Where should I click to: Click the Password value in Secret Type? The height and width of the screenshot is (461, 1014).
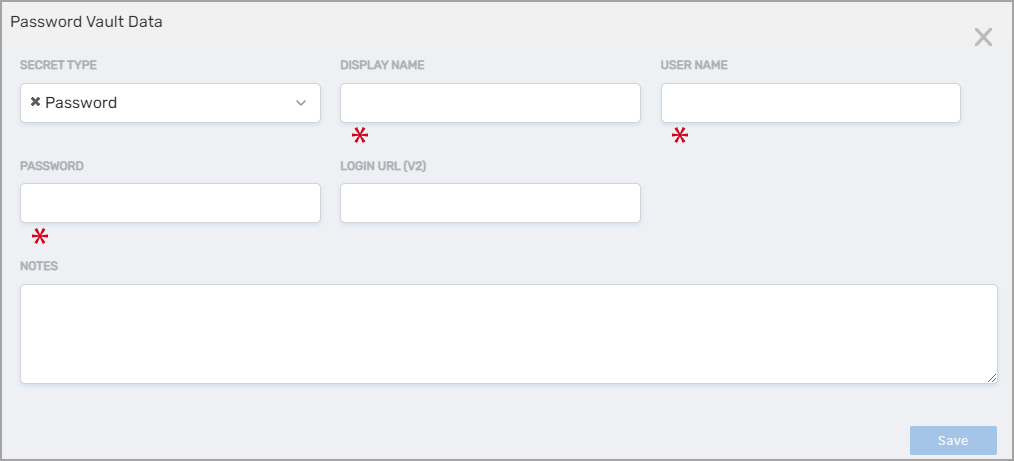[81, 103]
